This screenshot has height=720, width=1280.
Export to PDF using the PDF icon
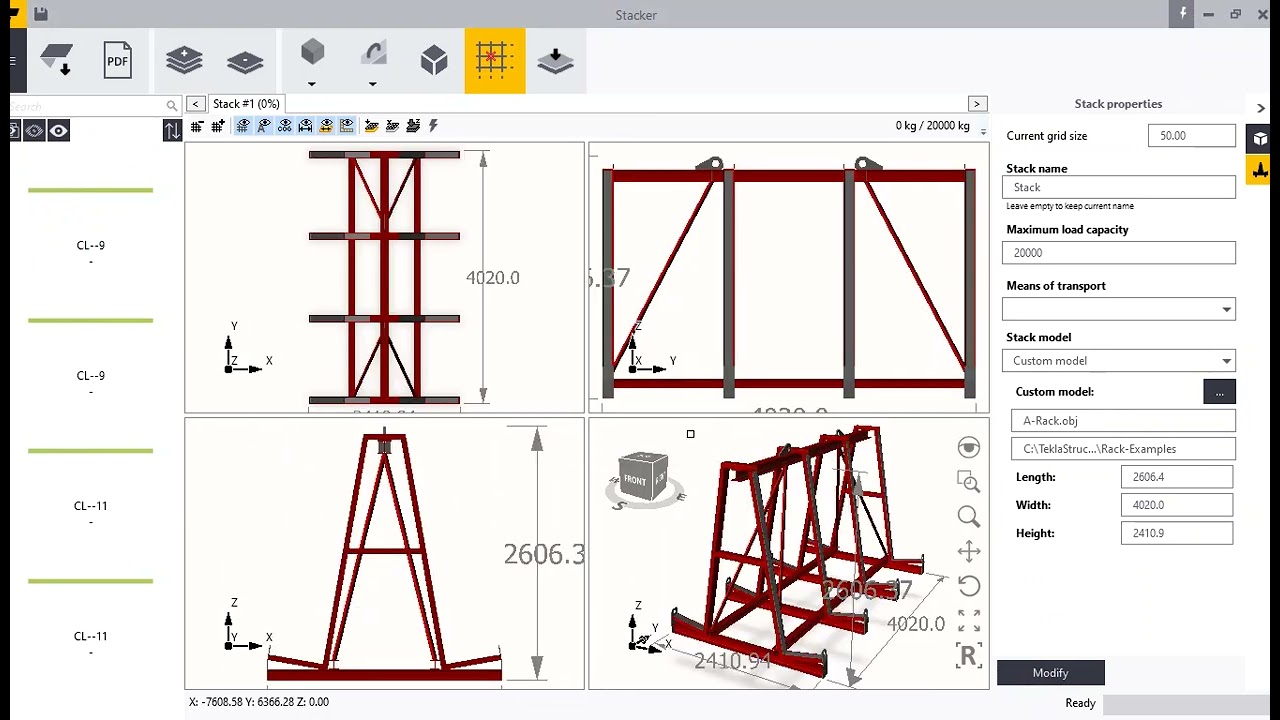click(118, 60)
